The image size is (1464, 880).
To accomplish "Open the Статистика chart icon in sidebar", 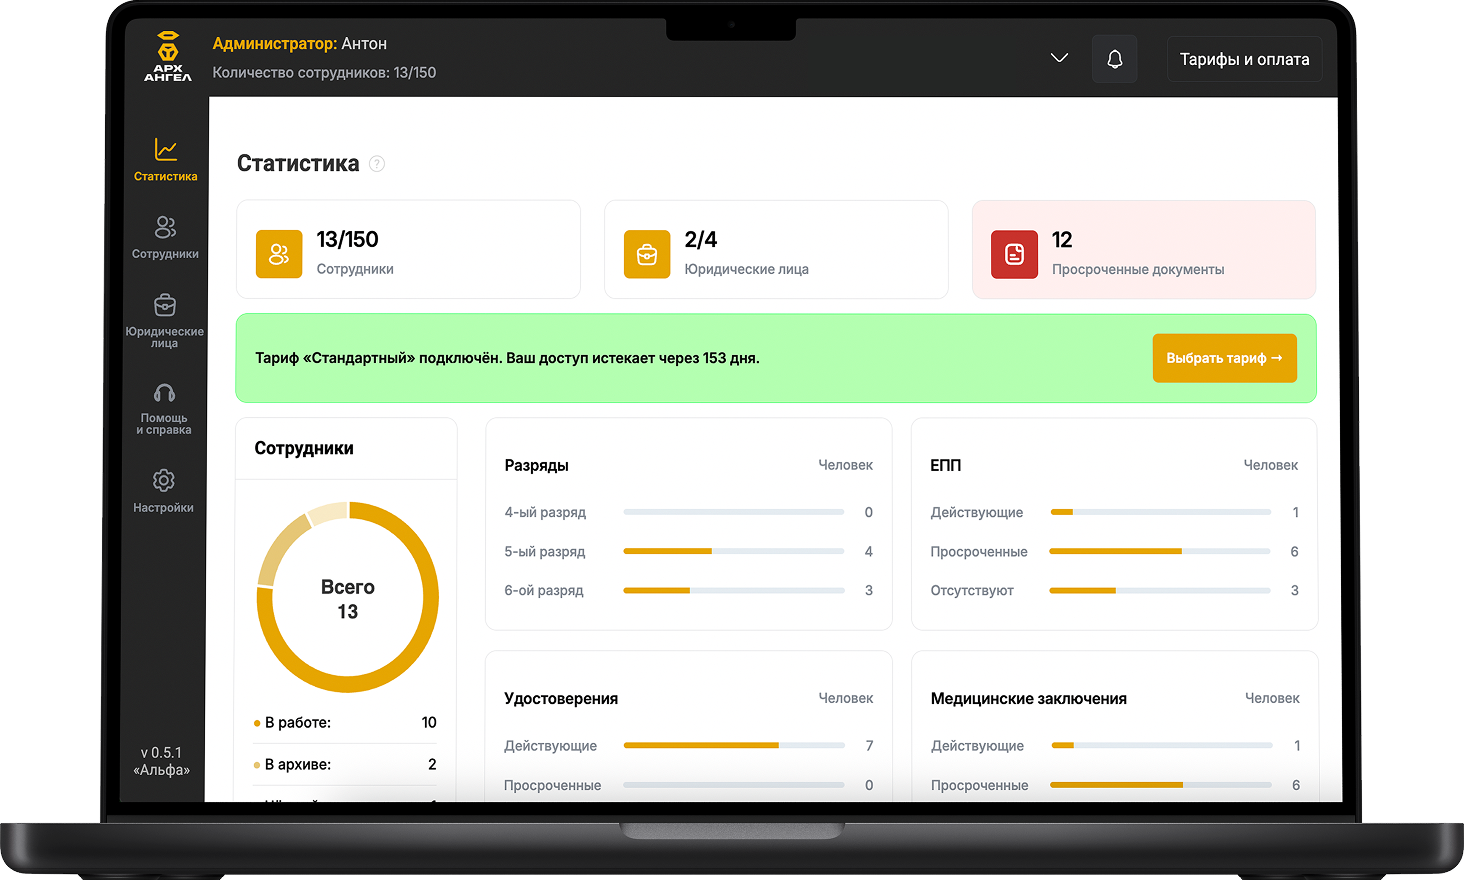I will pos(166,150).
